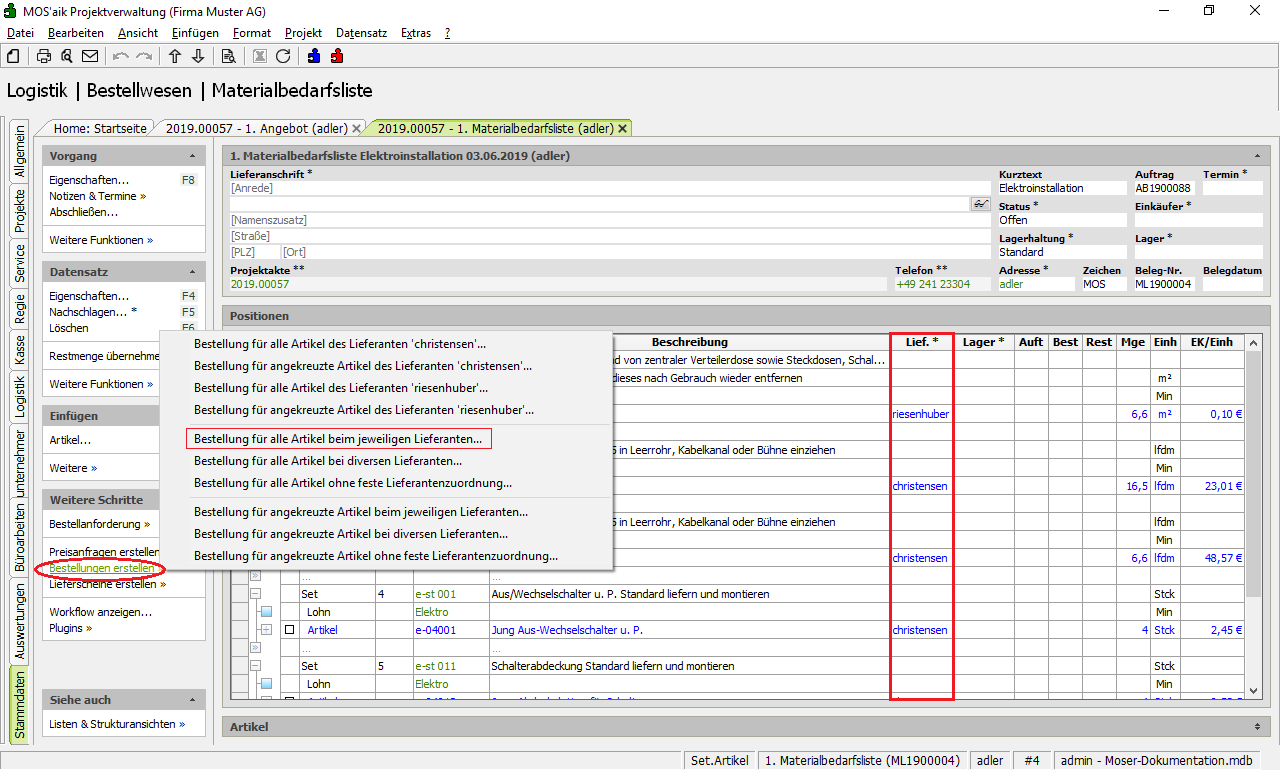1280x770 pixels.
Task: Click the refresh toolbar icon
Action: click(x=283, y=56)
